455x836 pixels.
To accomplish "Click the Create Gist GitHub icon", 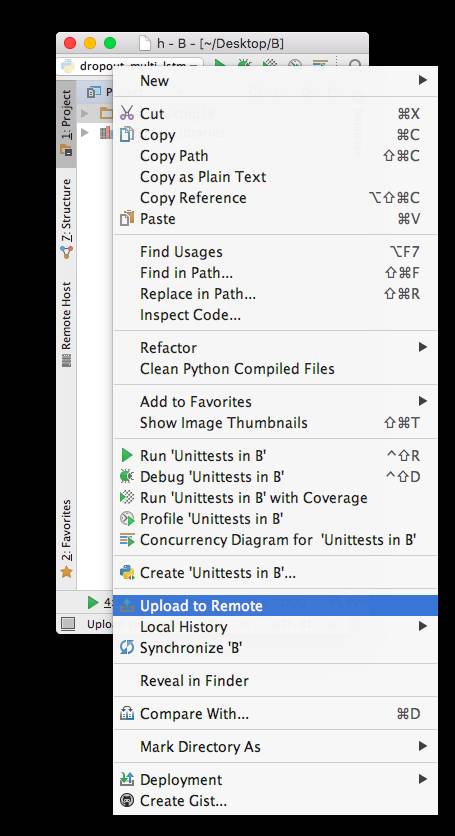I will coord(126,800).
